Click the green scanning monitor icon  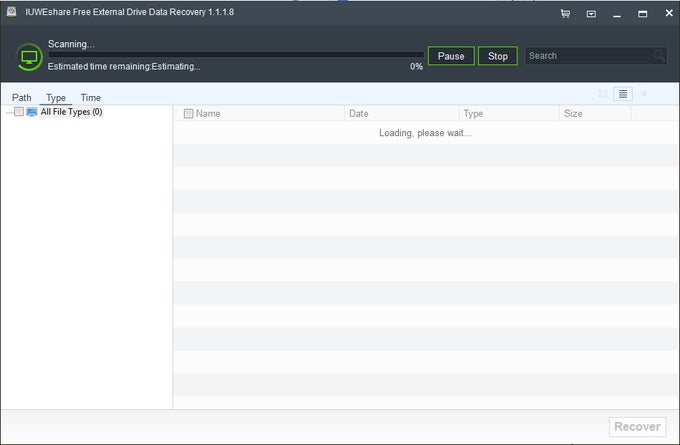pos(29,57)
